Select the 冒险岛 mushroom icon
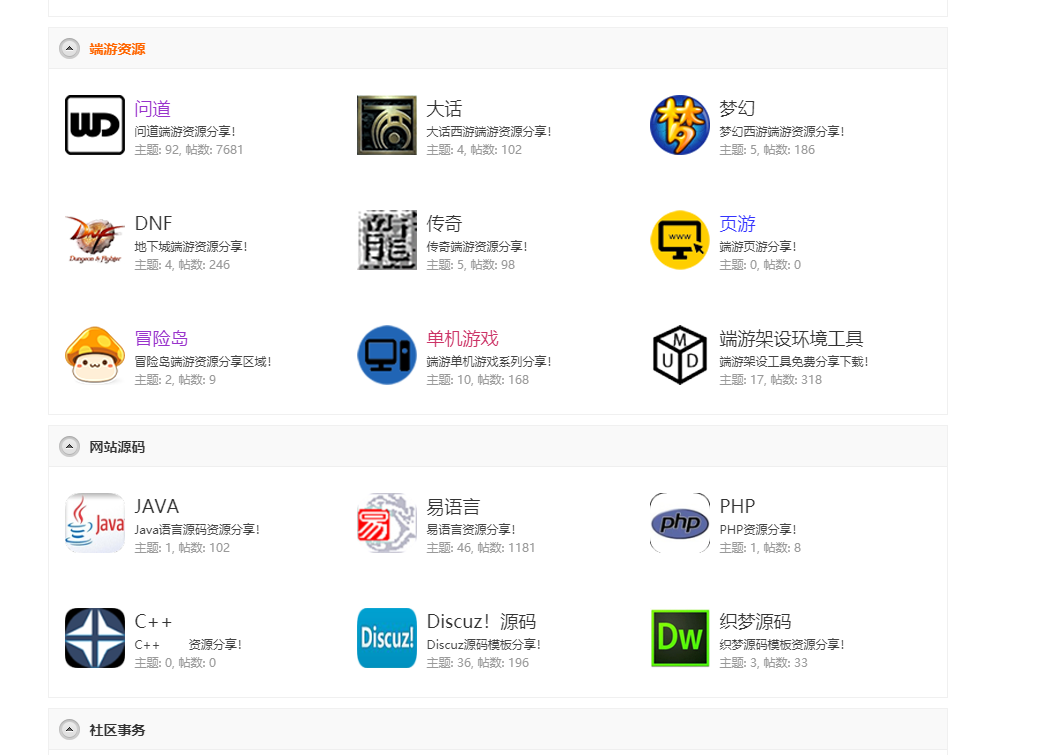This screenshot has width=1055, height=755. [x=95, y=355]
